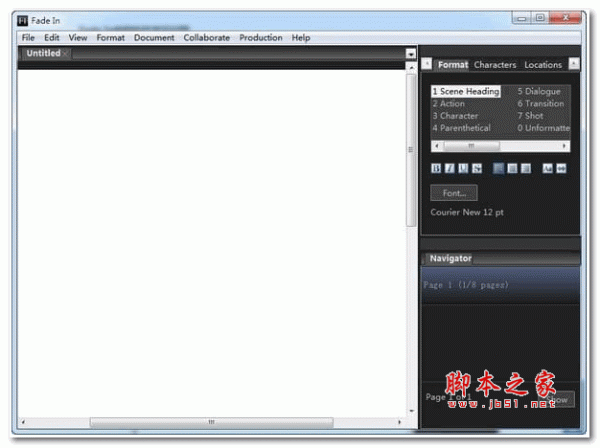600x448 pixels.
Task: Minimize the Fade In window
Action: tap(522, 18)
